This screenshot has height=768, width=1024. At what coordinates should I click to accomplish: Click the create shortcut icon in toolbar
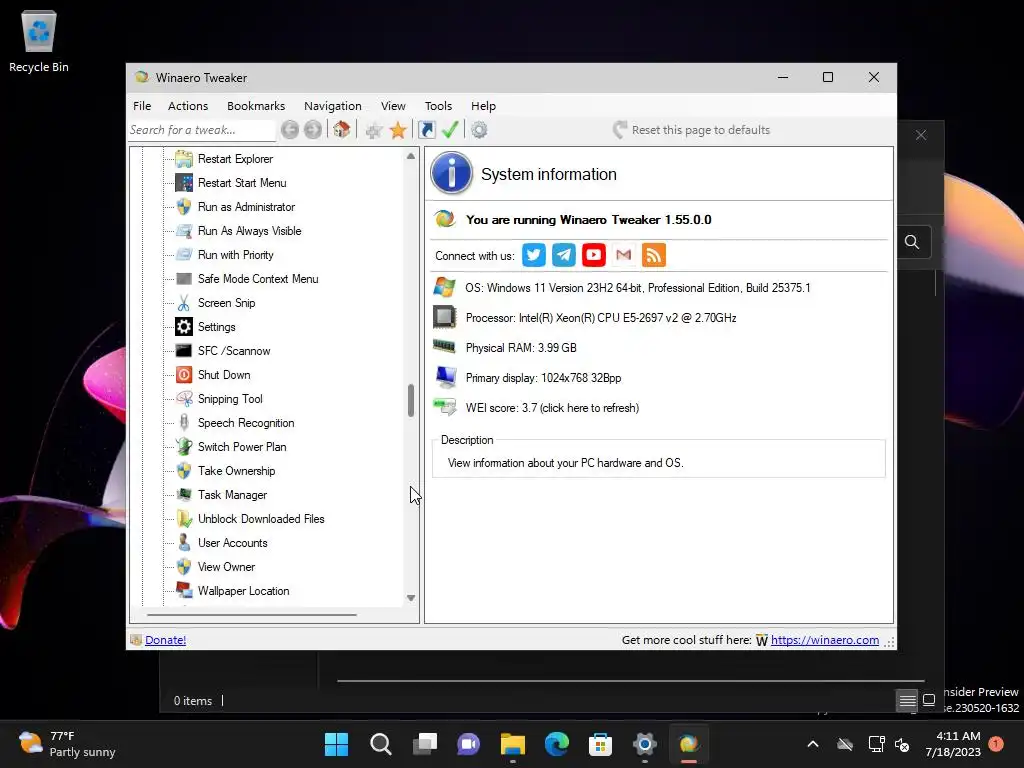click(426, 129)
